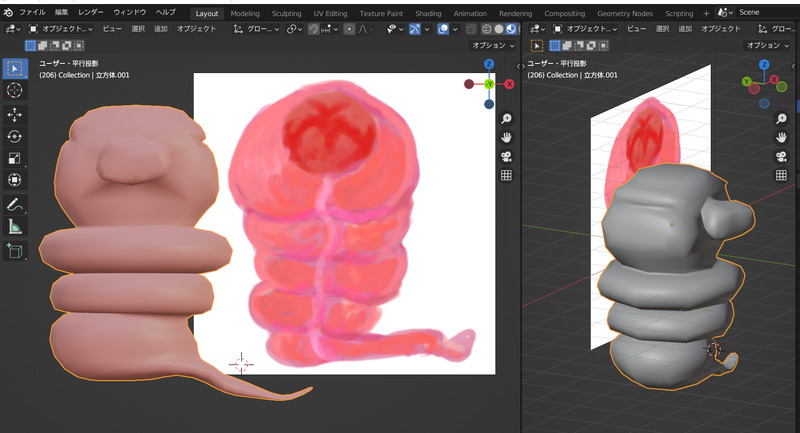Open pivot point dropdown in left viewport

point(294,29)
